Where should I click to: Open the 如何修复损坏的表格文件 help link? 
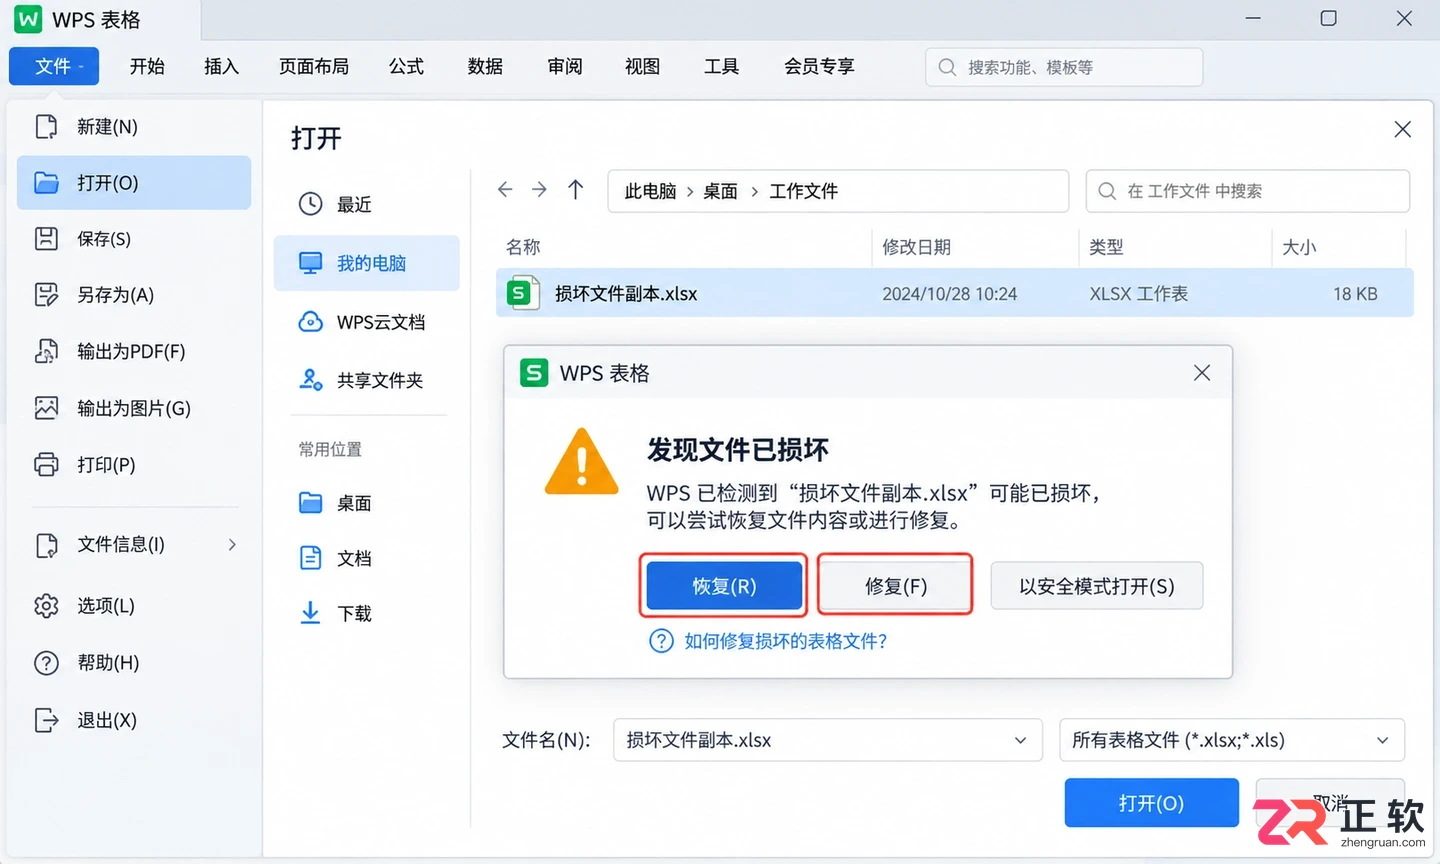(x=785, y=641)
